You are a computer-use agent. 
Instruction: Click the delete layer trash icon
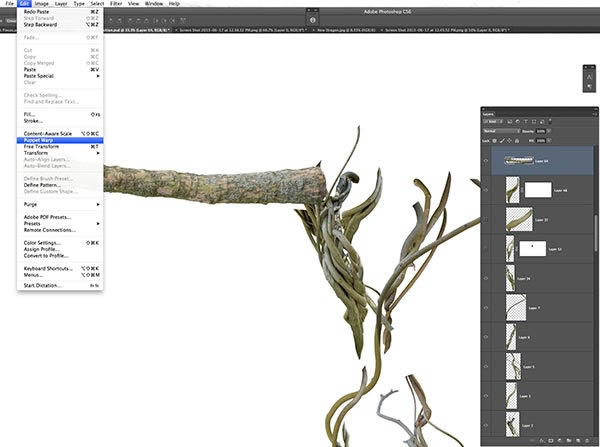[589, 438]
